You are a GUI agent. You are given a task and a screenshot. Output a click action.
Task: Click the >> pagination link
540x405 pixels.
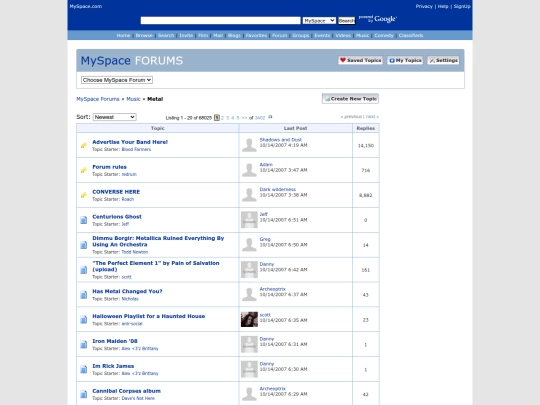pos(244,118)
